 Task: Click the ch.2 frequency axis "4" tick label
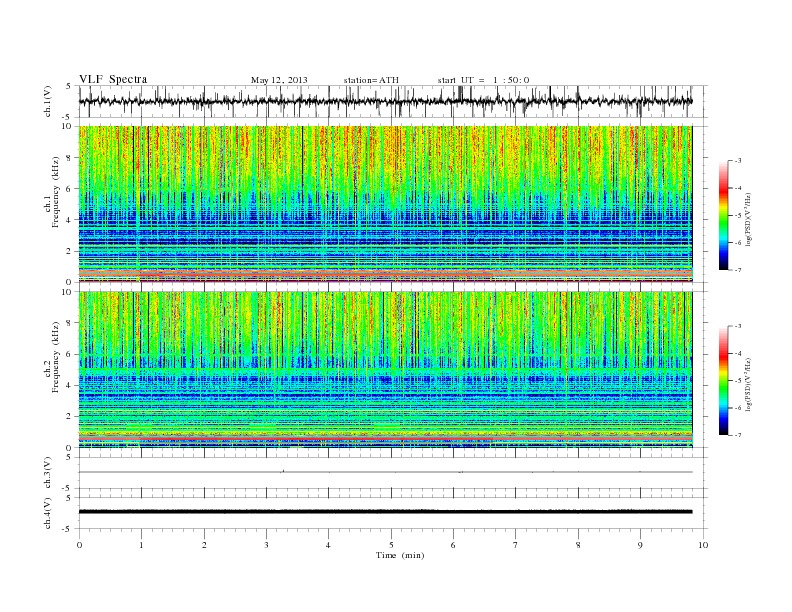(70, 386)
